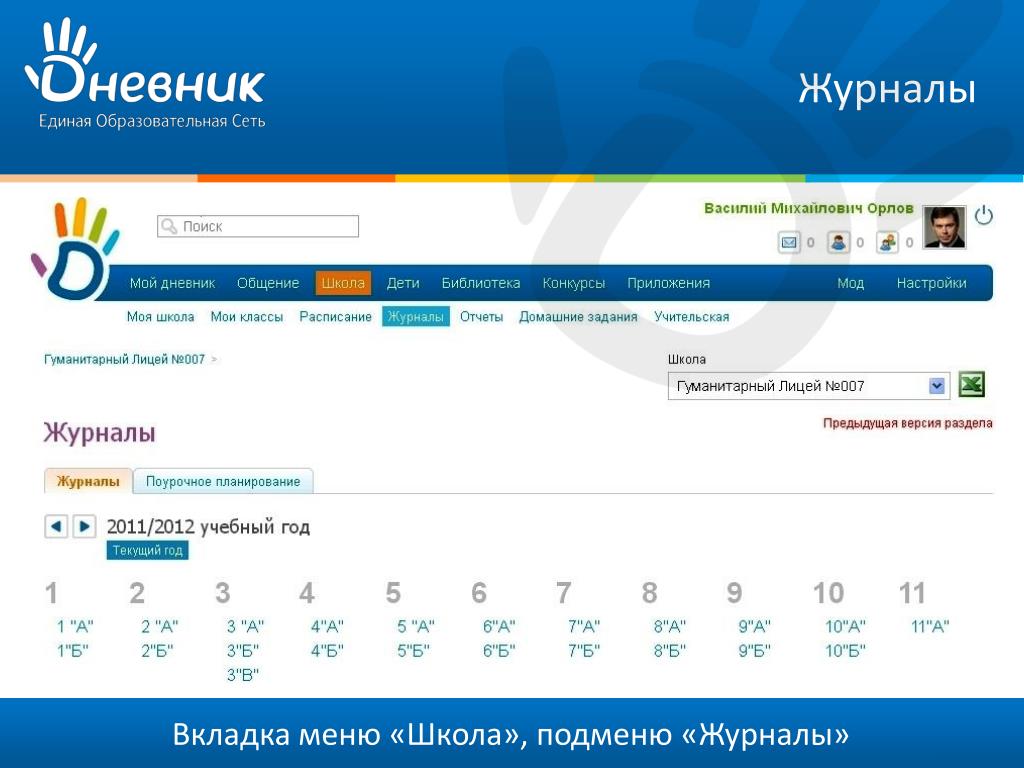Screen dimensions: 1024x768
Task: Open journal for class 8"Б"
Action: click(670, 650)
